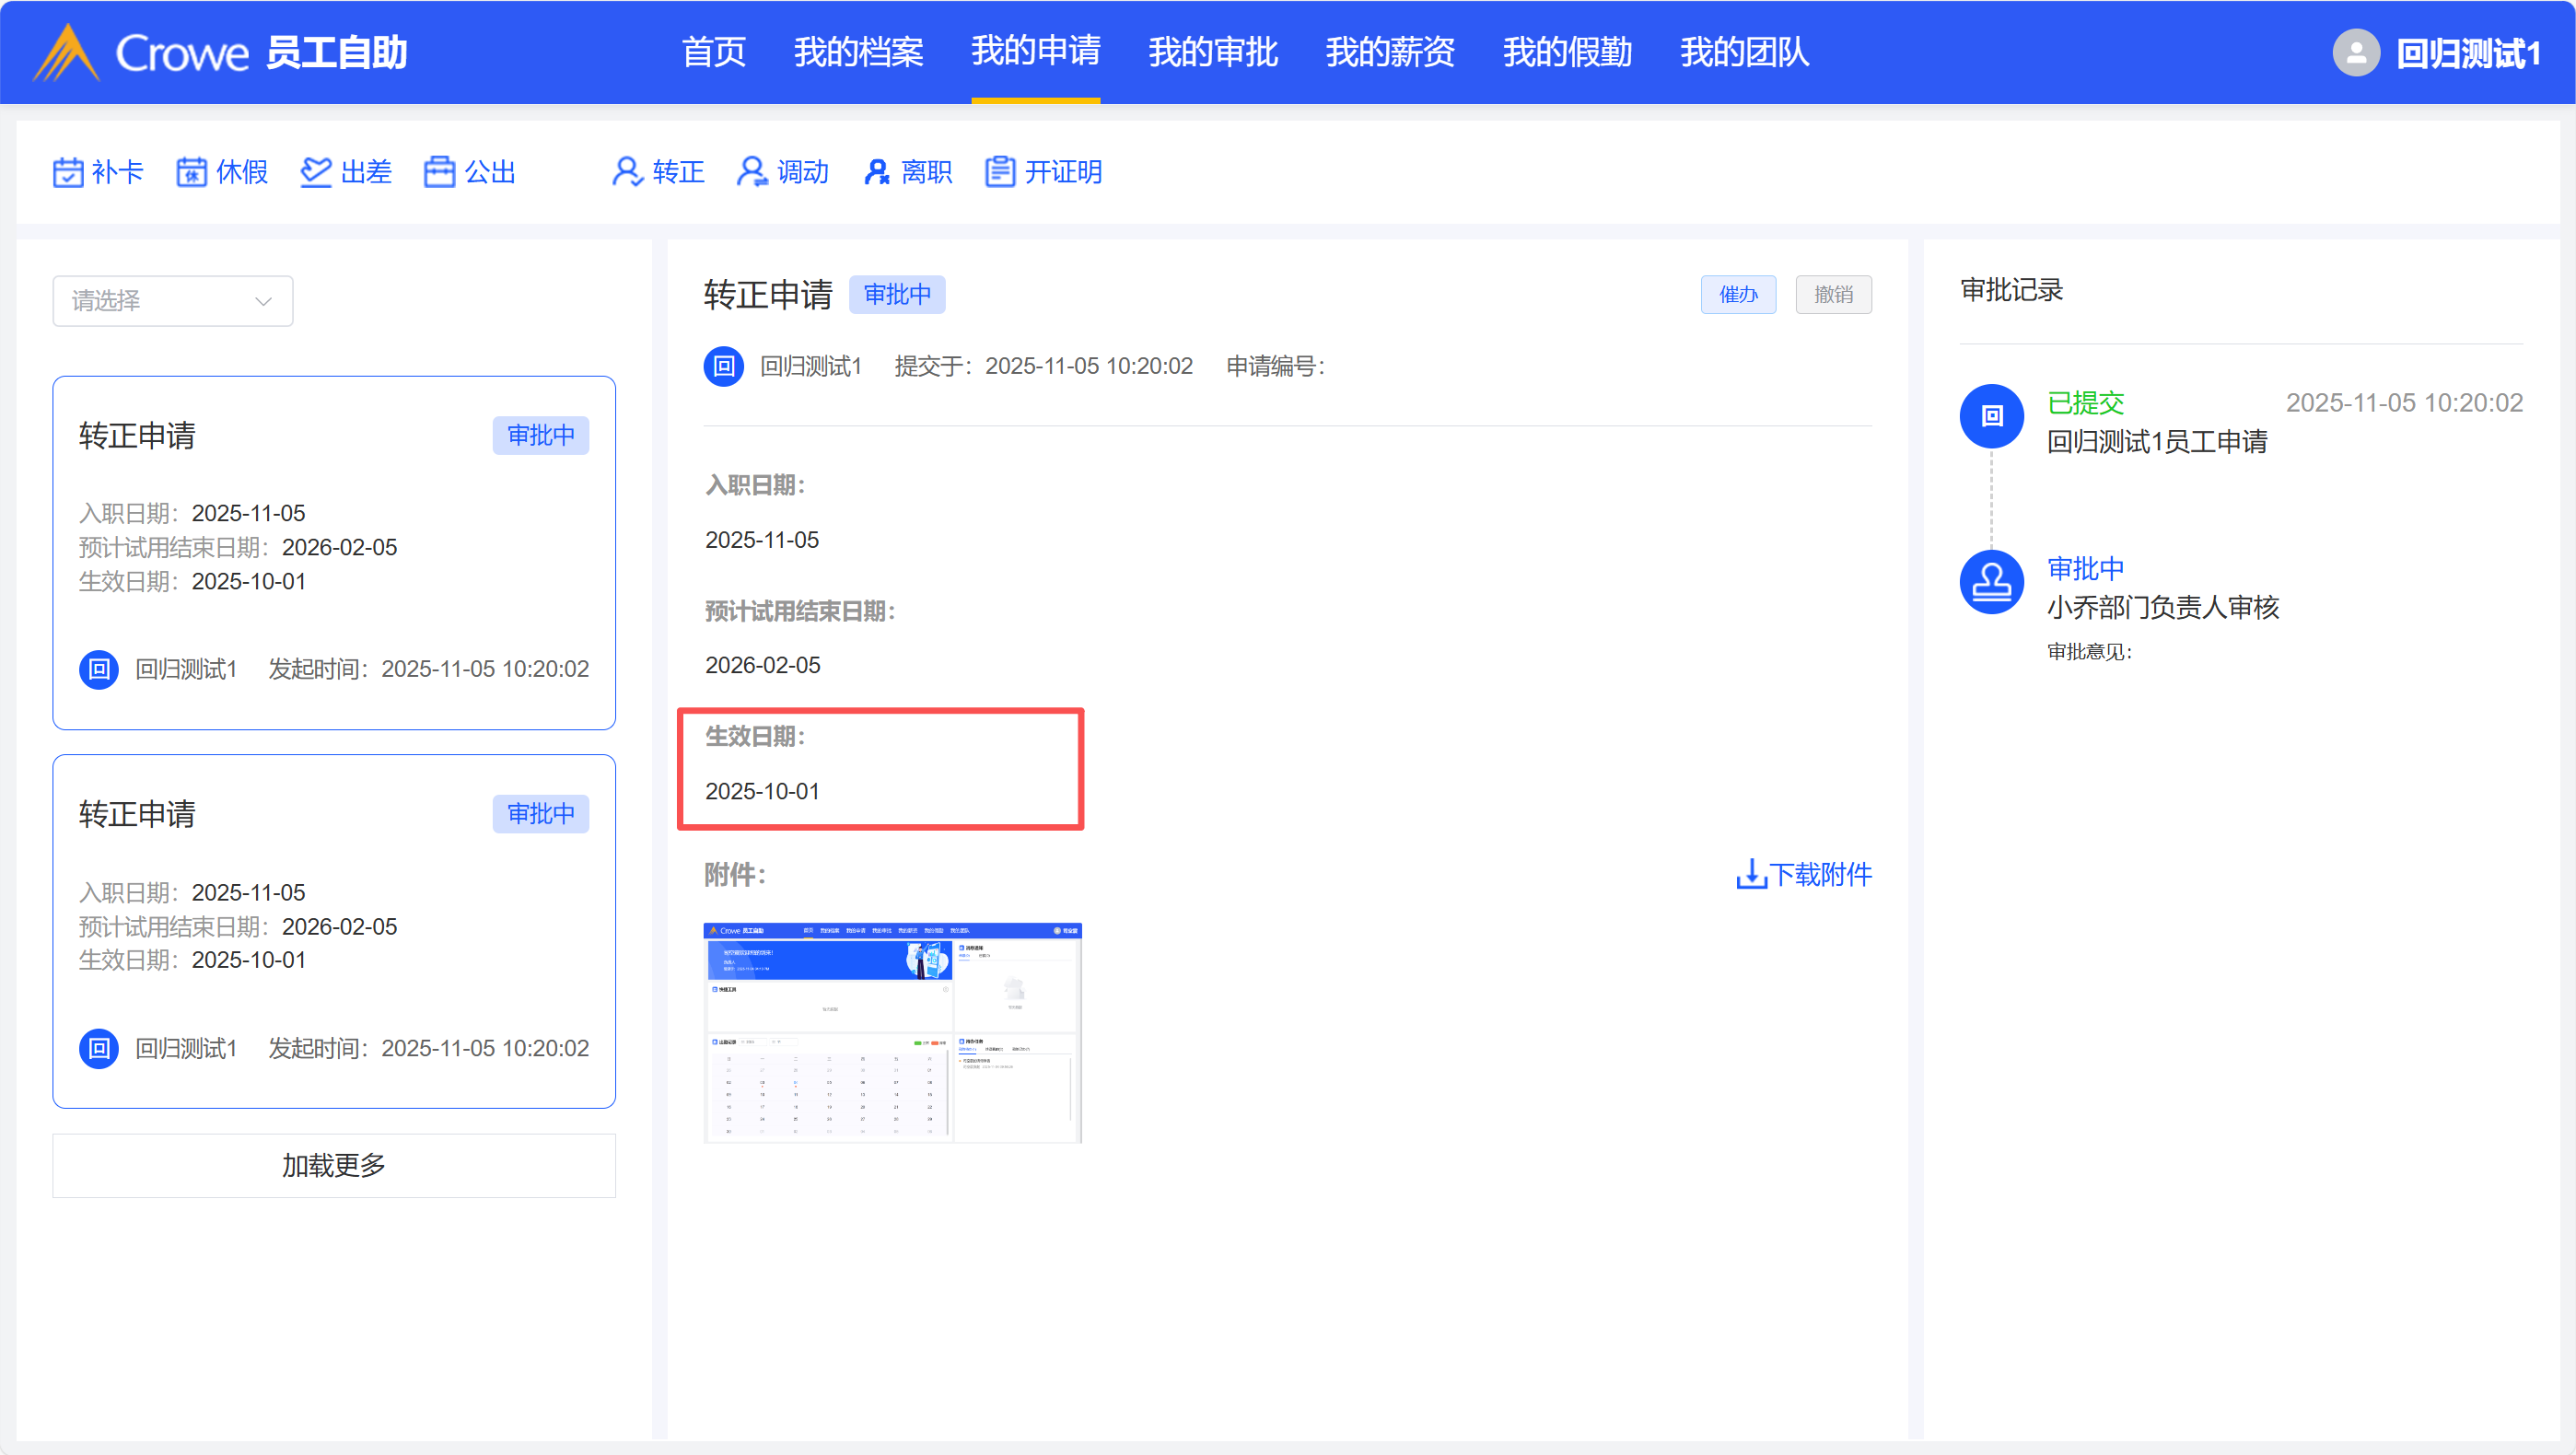Click the user avatar icon in header
This screenshot has width=2576, height=1455.
tap(2355, 53)
